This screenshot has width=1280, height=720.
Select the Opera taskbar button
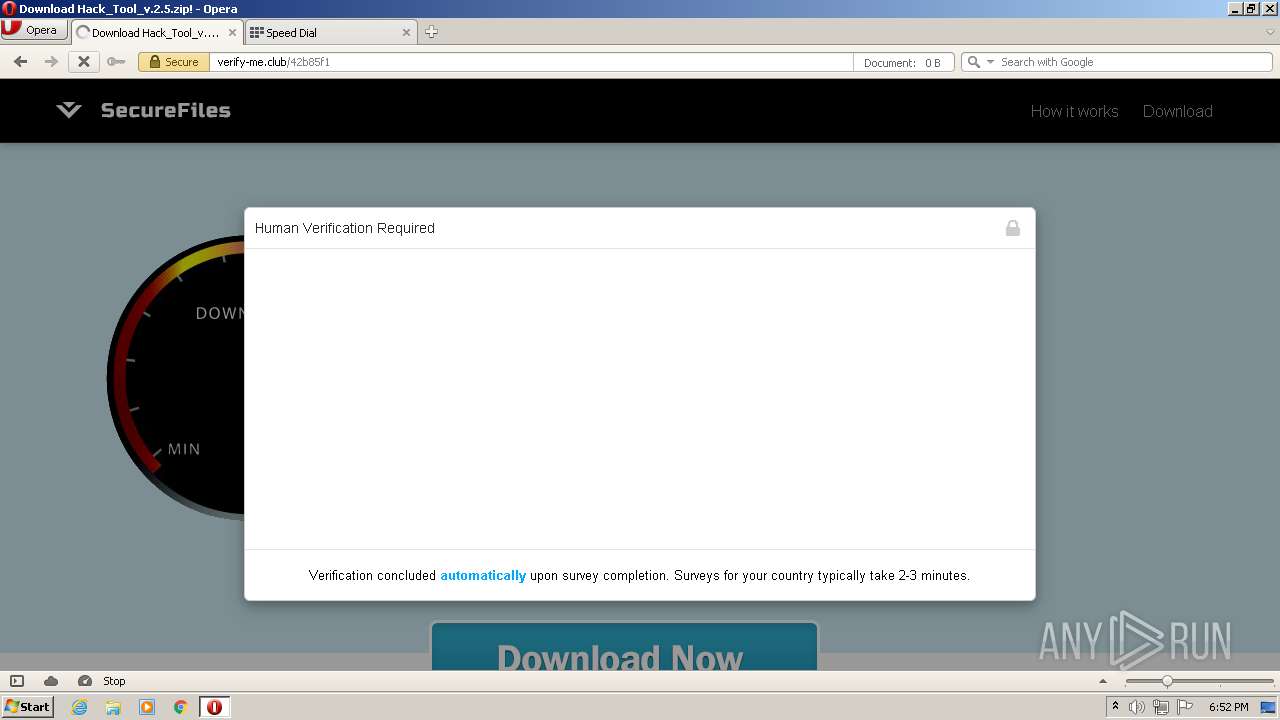(214, 707)
